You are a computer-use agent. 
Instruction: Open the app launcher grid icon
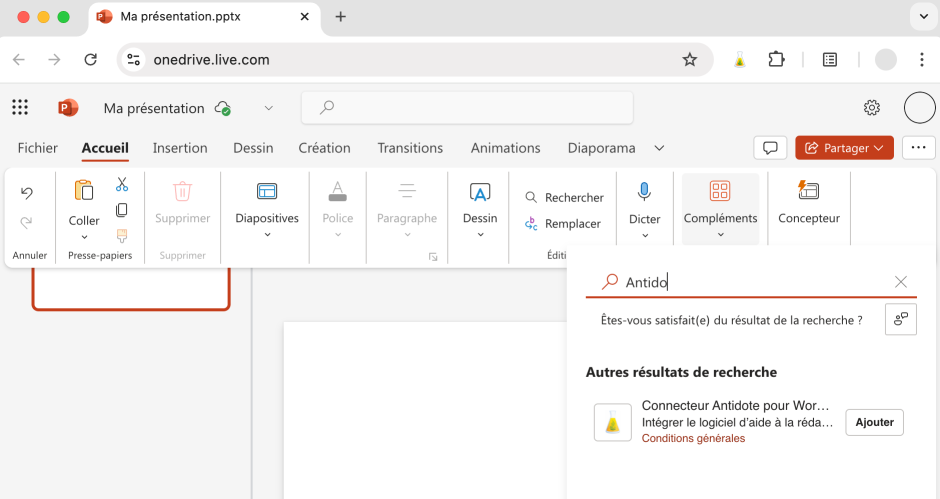tap(20, 108)
